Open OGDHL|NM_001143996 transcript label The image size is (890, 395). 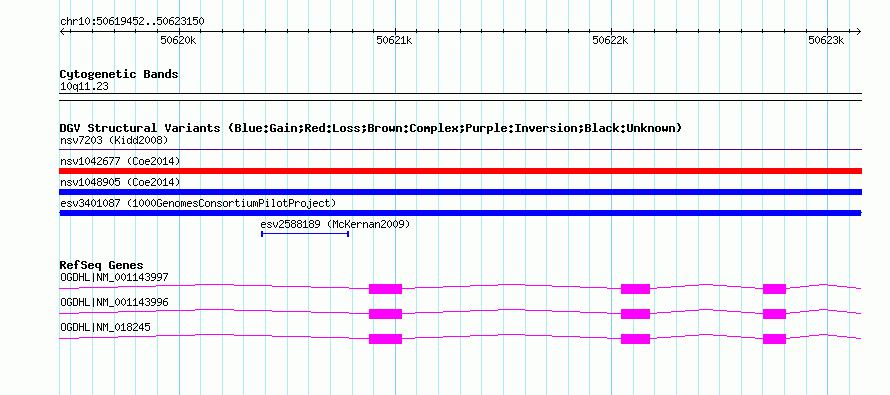tap(114, 302)
